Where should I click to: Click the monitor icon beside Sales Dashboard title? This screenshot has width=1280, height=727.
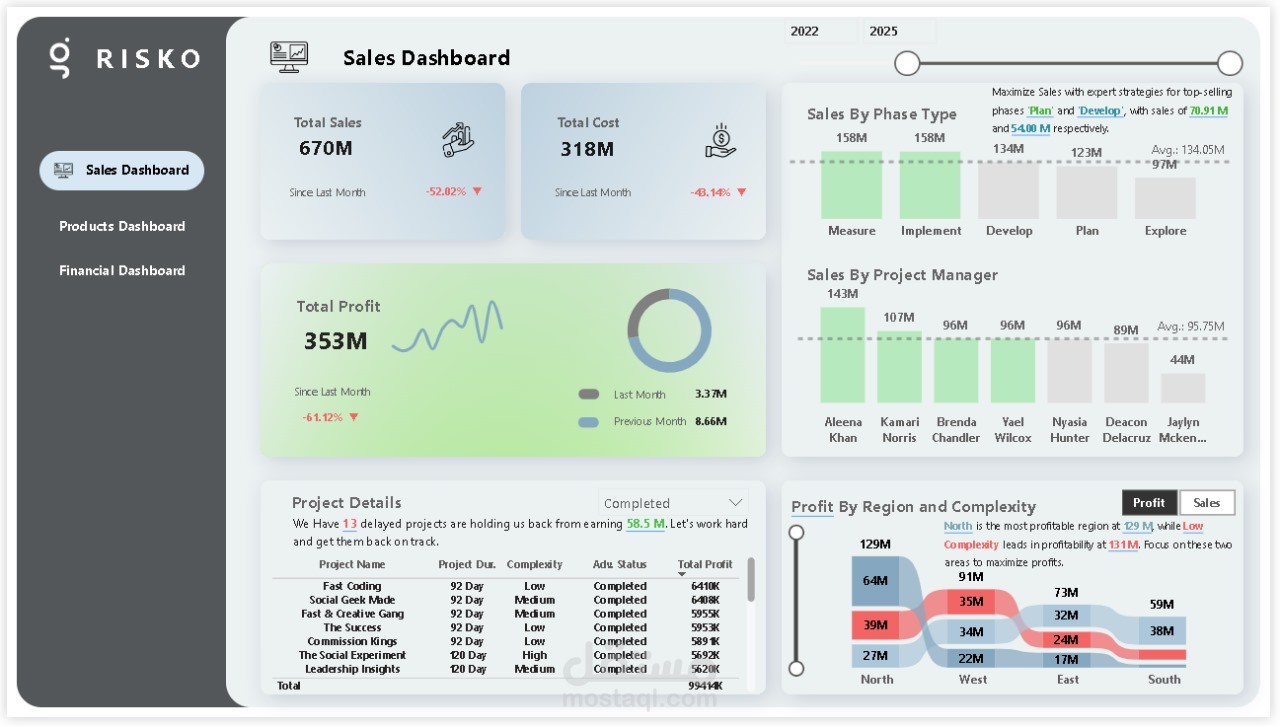point(289,56)
